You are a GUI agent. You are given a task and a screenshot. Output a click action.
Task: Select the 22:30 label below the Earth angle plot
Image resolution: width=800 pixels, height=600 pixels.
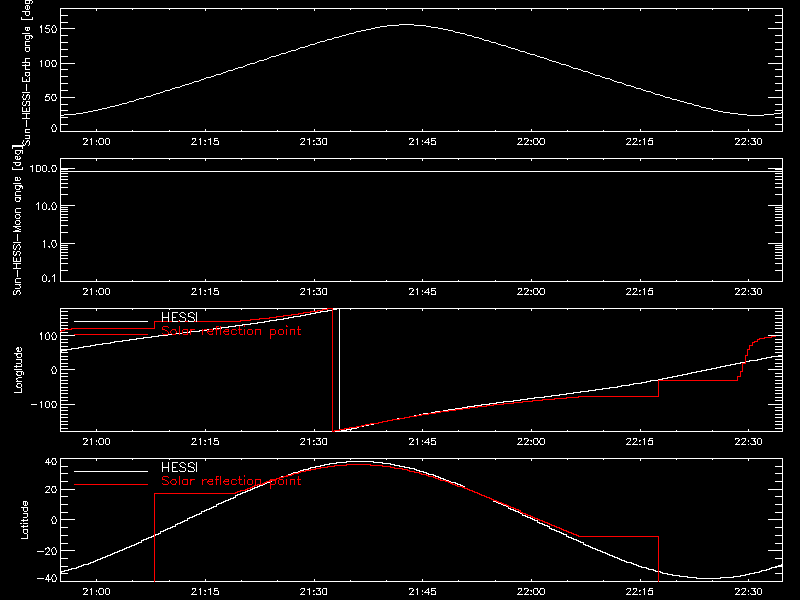(748, 142)
